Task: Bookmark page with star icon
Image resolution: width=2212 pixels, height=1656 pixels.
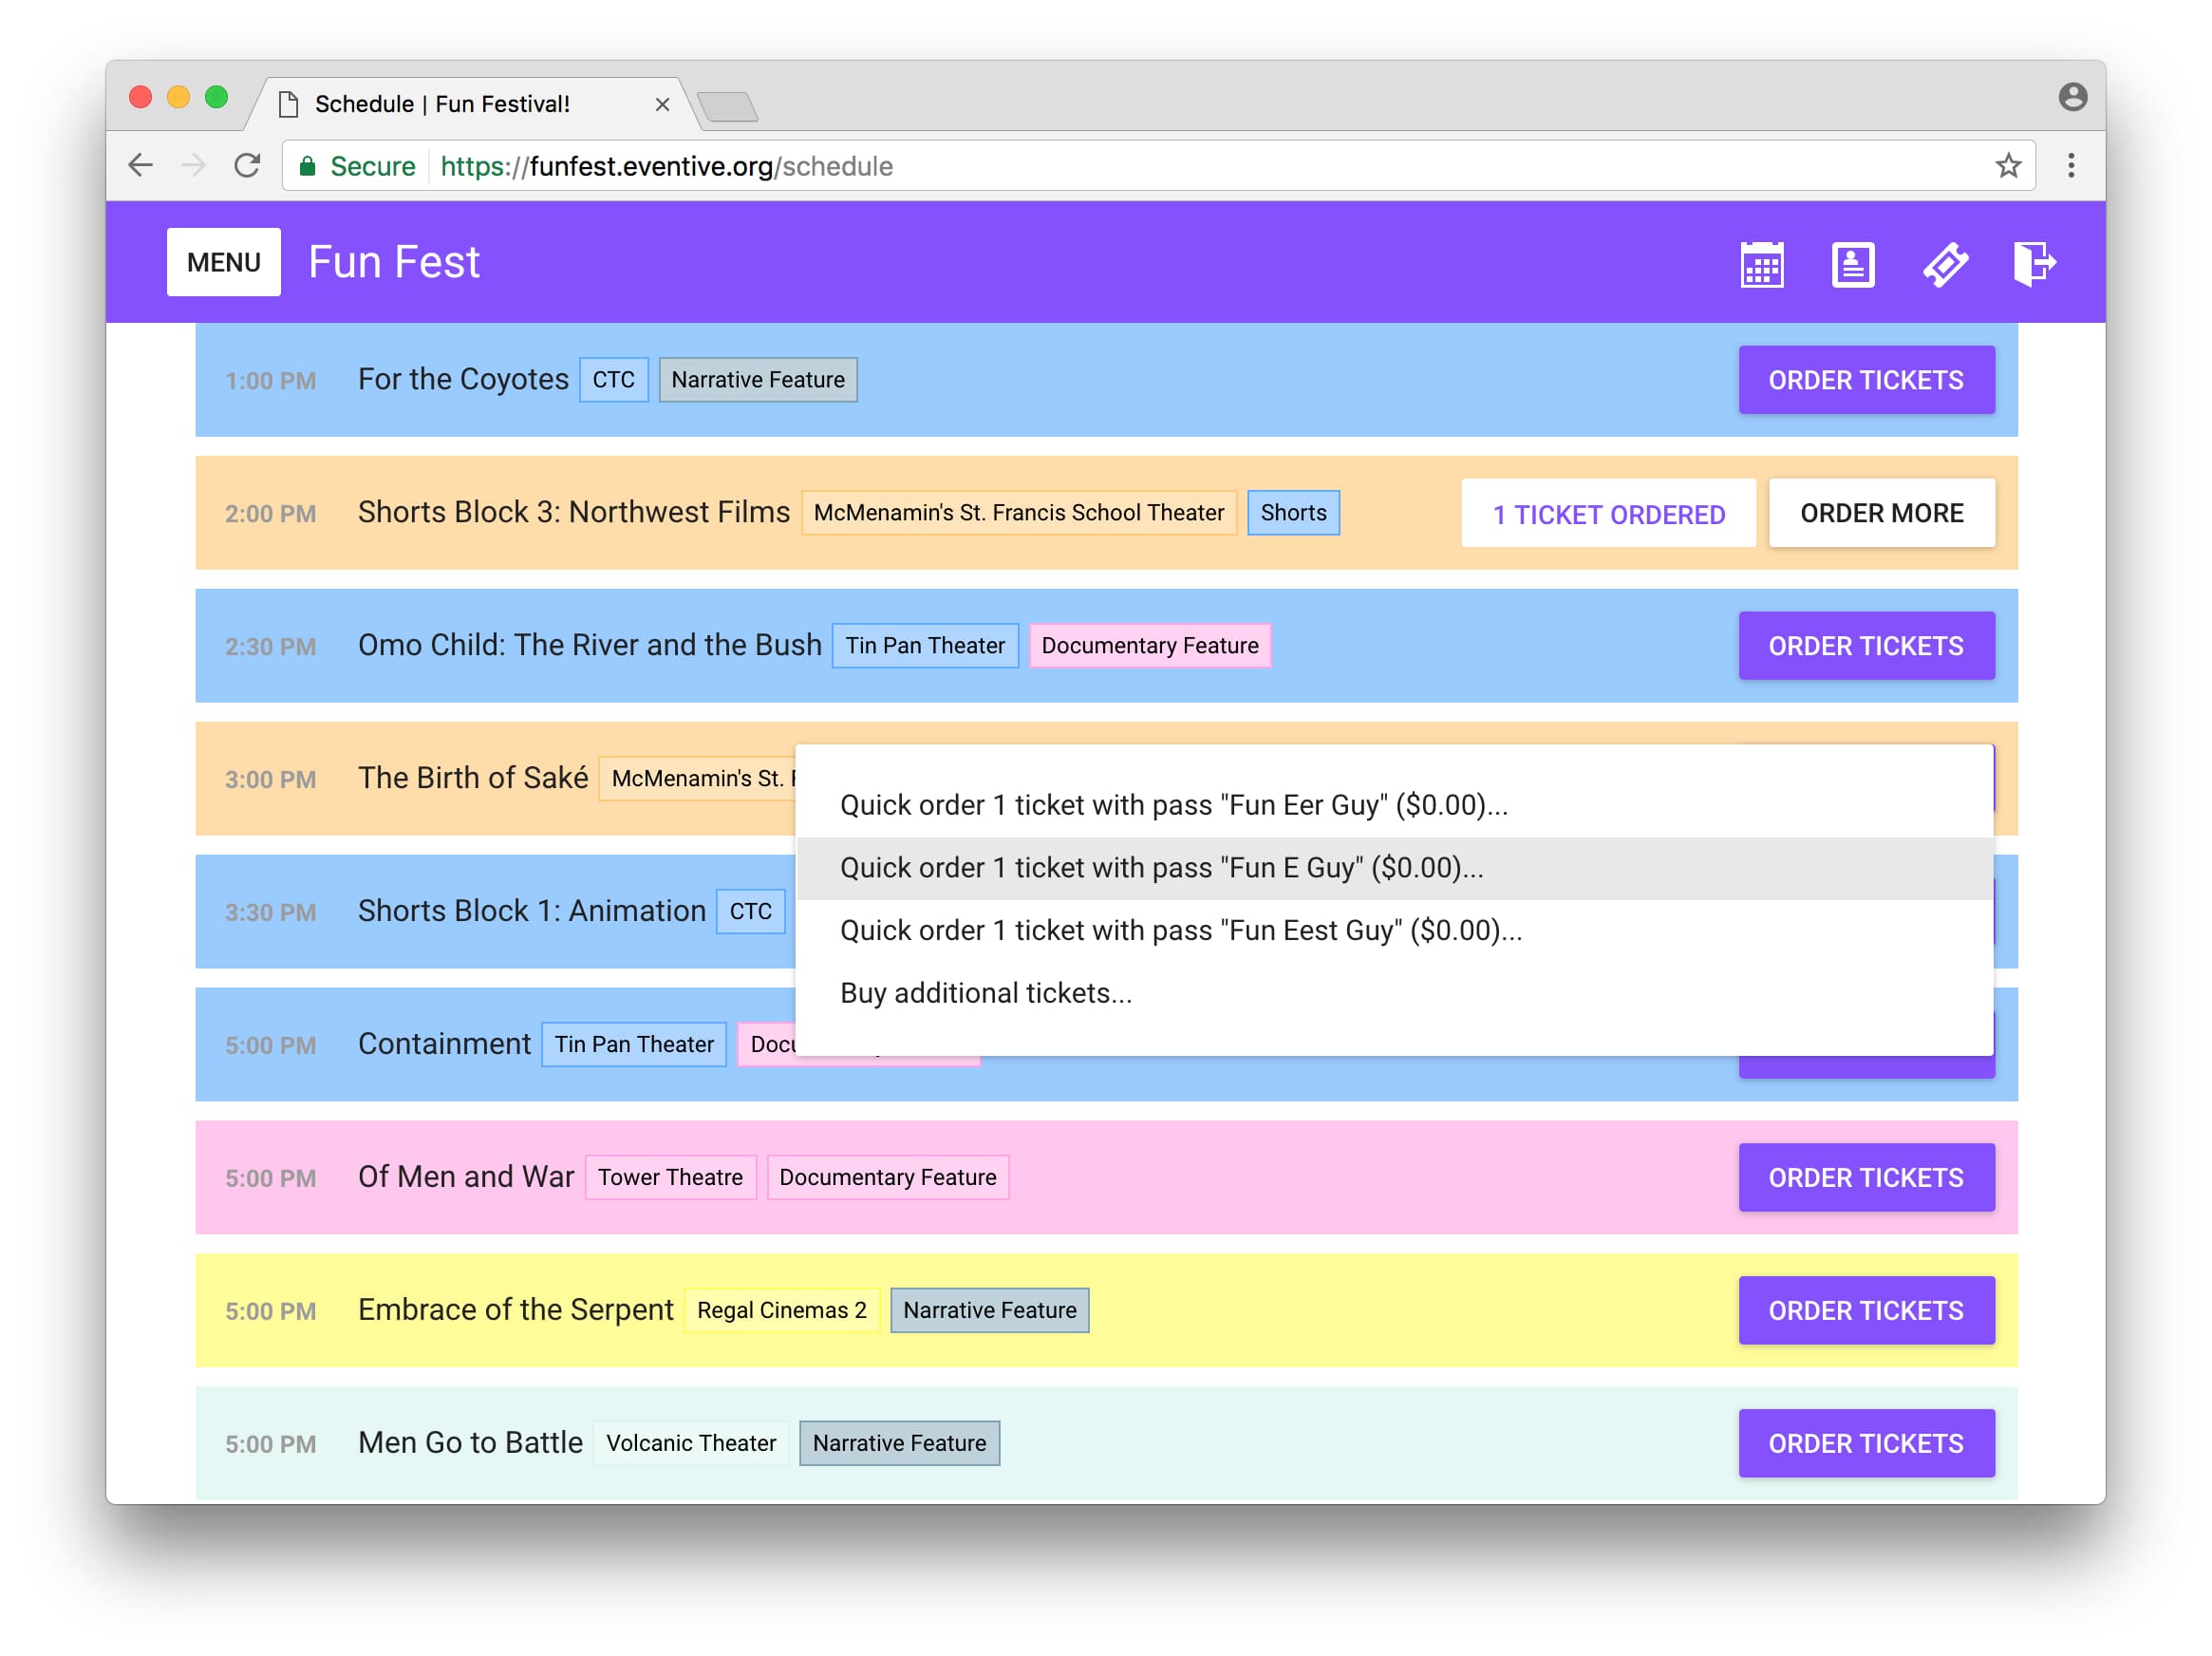Action: (x=2008, y=166)
